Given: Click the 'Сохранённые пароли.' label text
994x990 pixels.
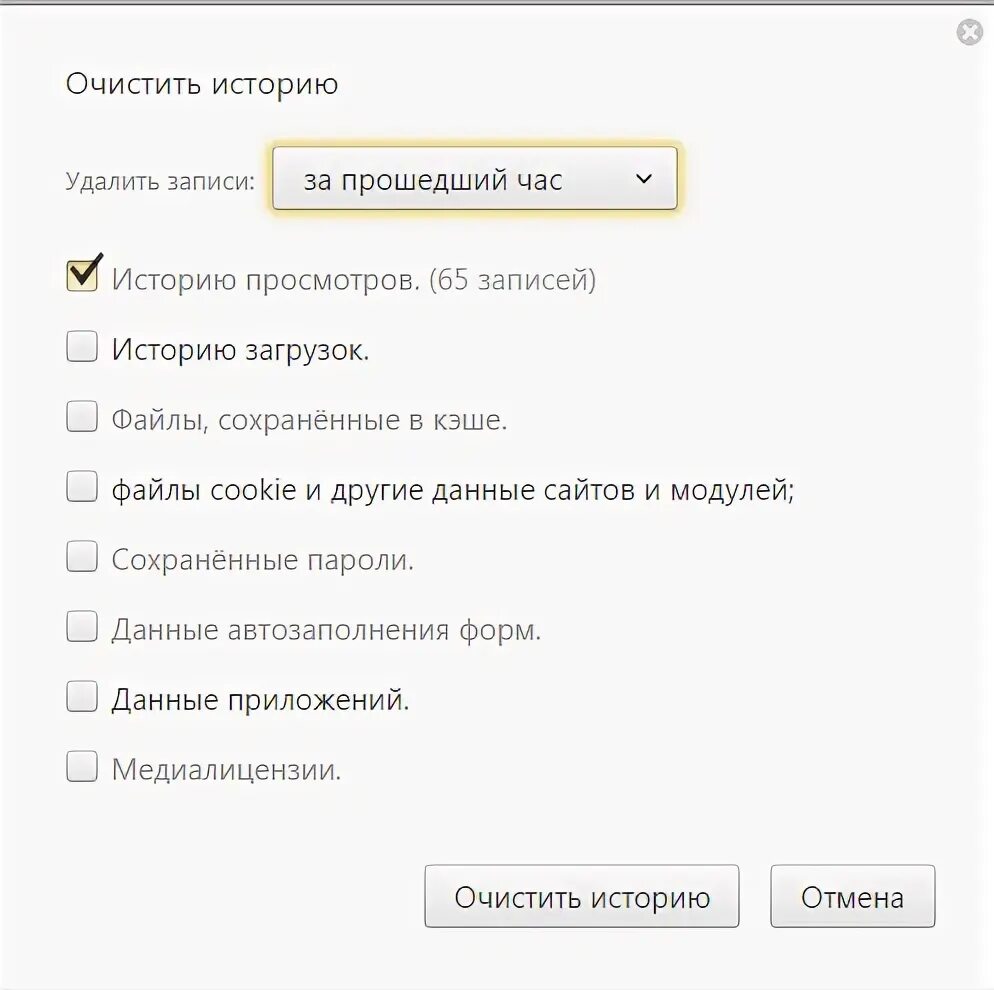Looking at the screenshot, I should (x=262, y=560).
